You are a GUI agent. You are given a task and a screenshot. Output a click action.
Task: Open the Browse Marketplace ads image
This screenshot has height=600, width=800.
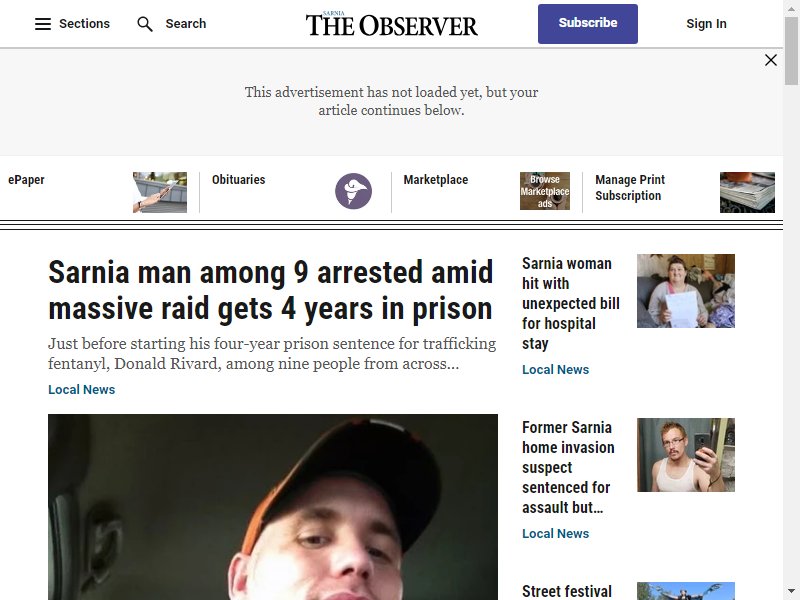coord(545,191)
